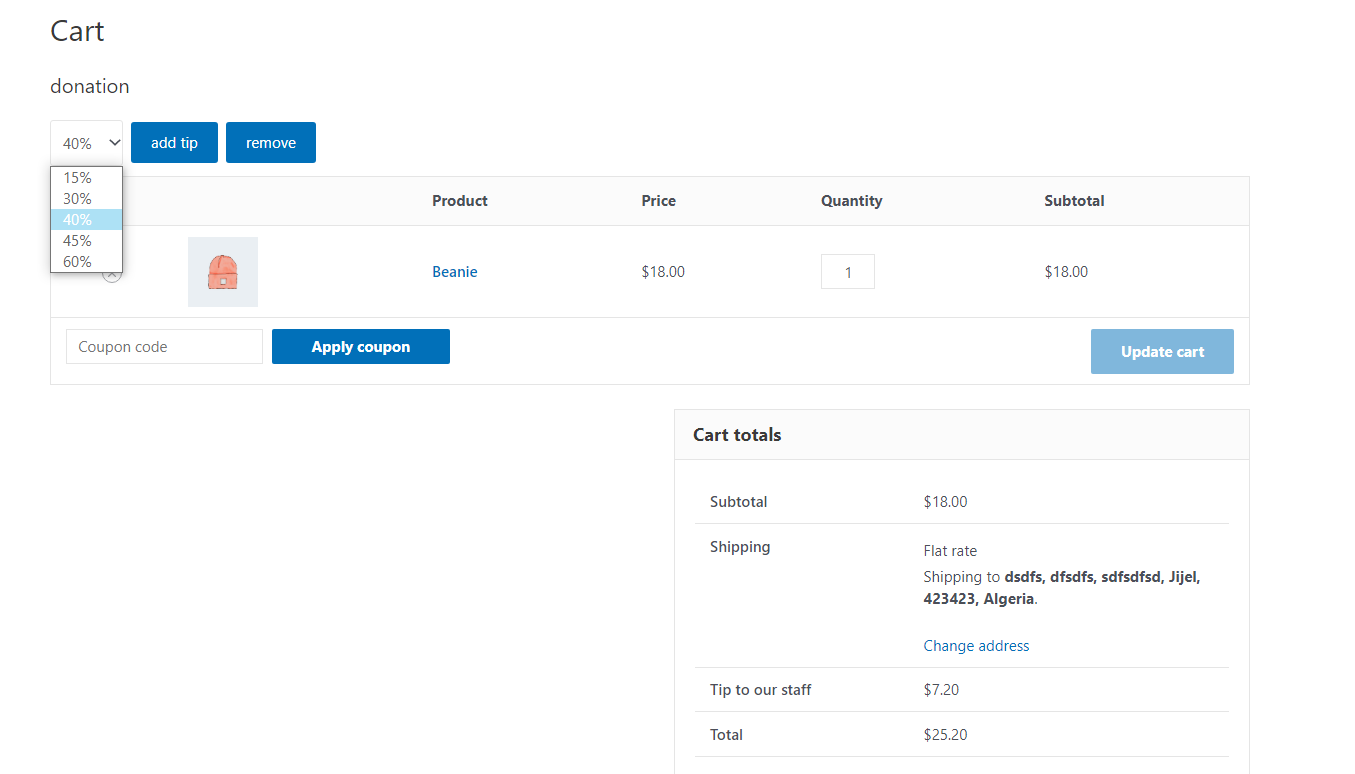The image size is (1355, 774).
Task: Click the "add tip" button
Action: pyautogui.click(x=173, y=142)
